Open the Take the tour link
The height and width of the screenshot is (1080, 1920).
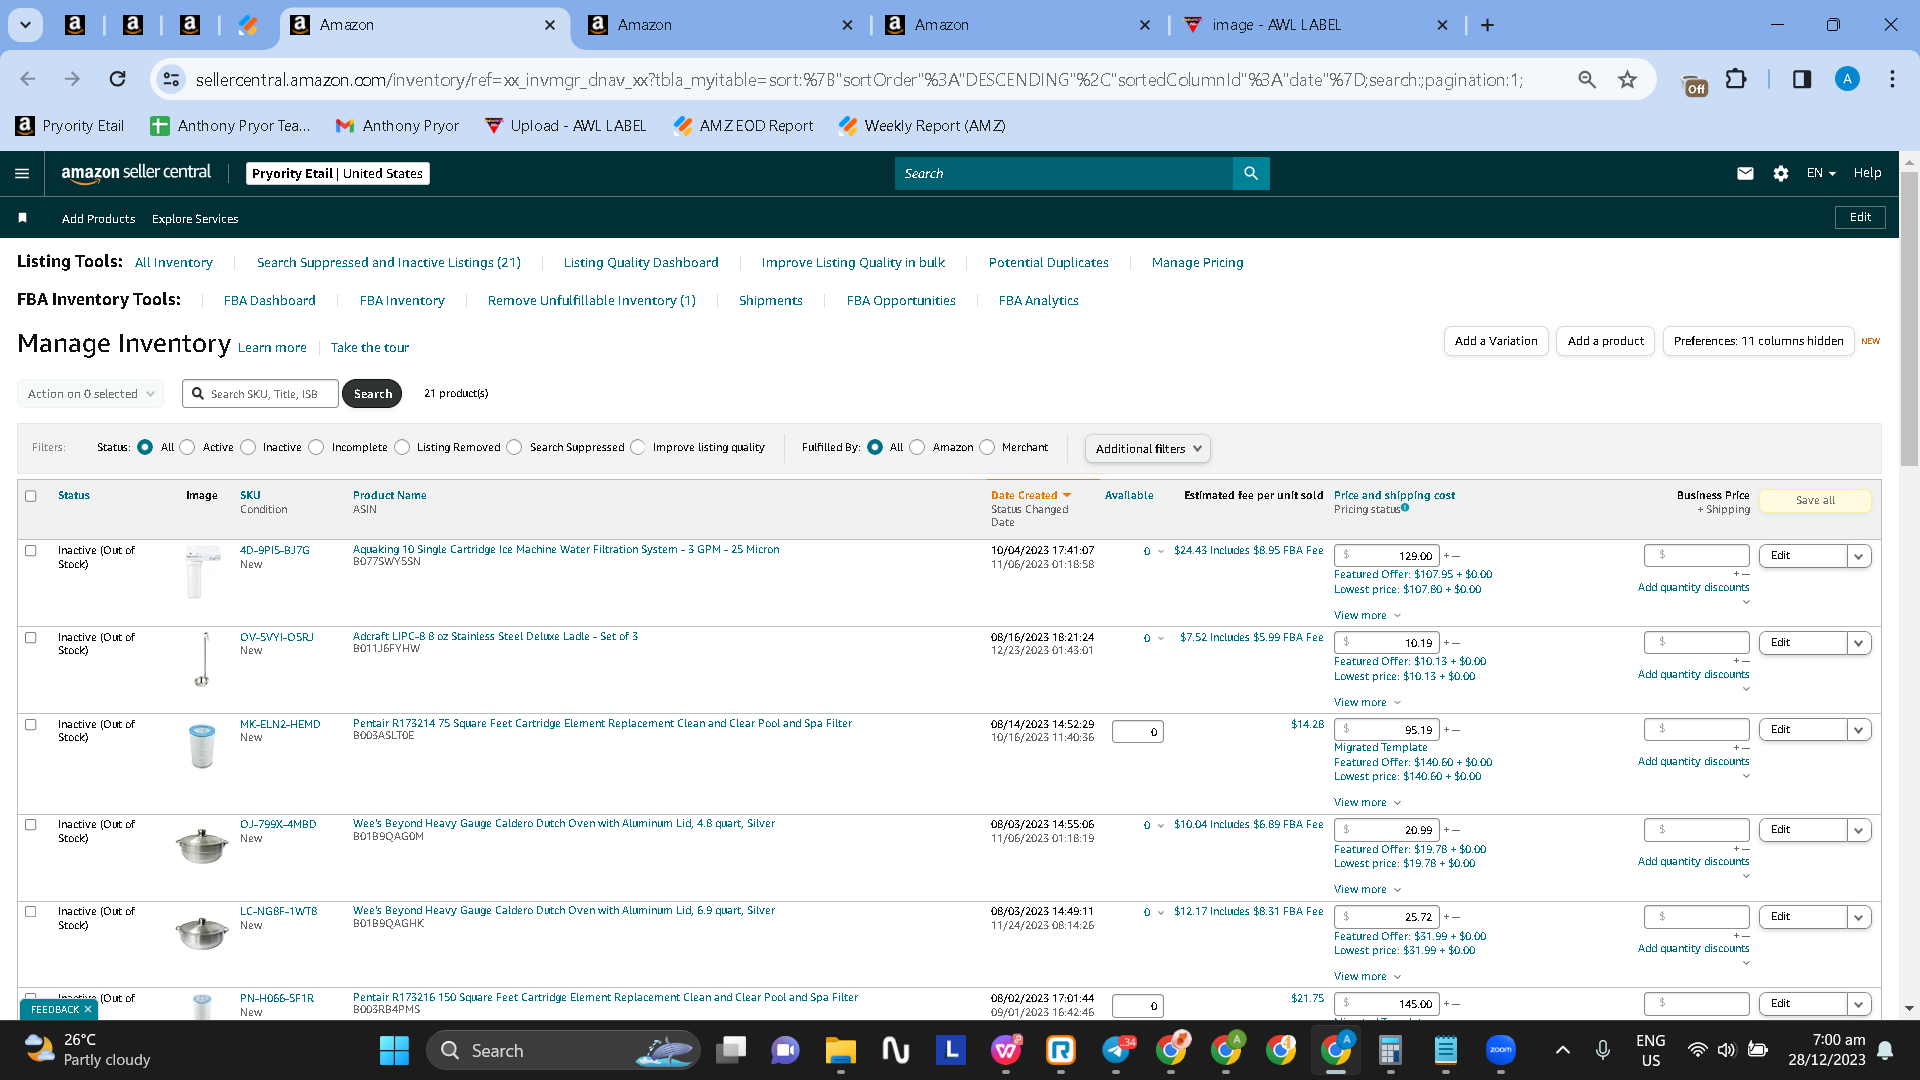click(x=370, y=348)
